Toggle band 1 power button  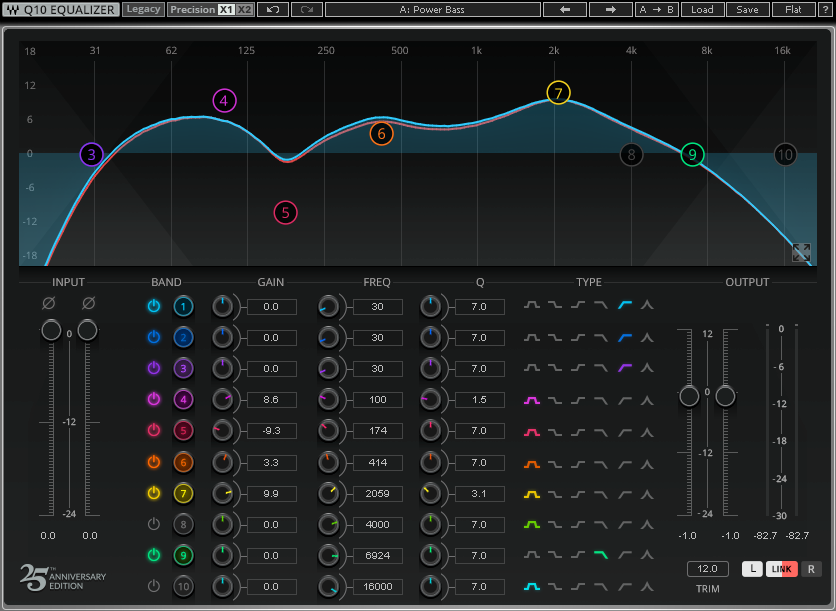(154, 306)
